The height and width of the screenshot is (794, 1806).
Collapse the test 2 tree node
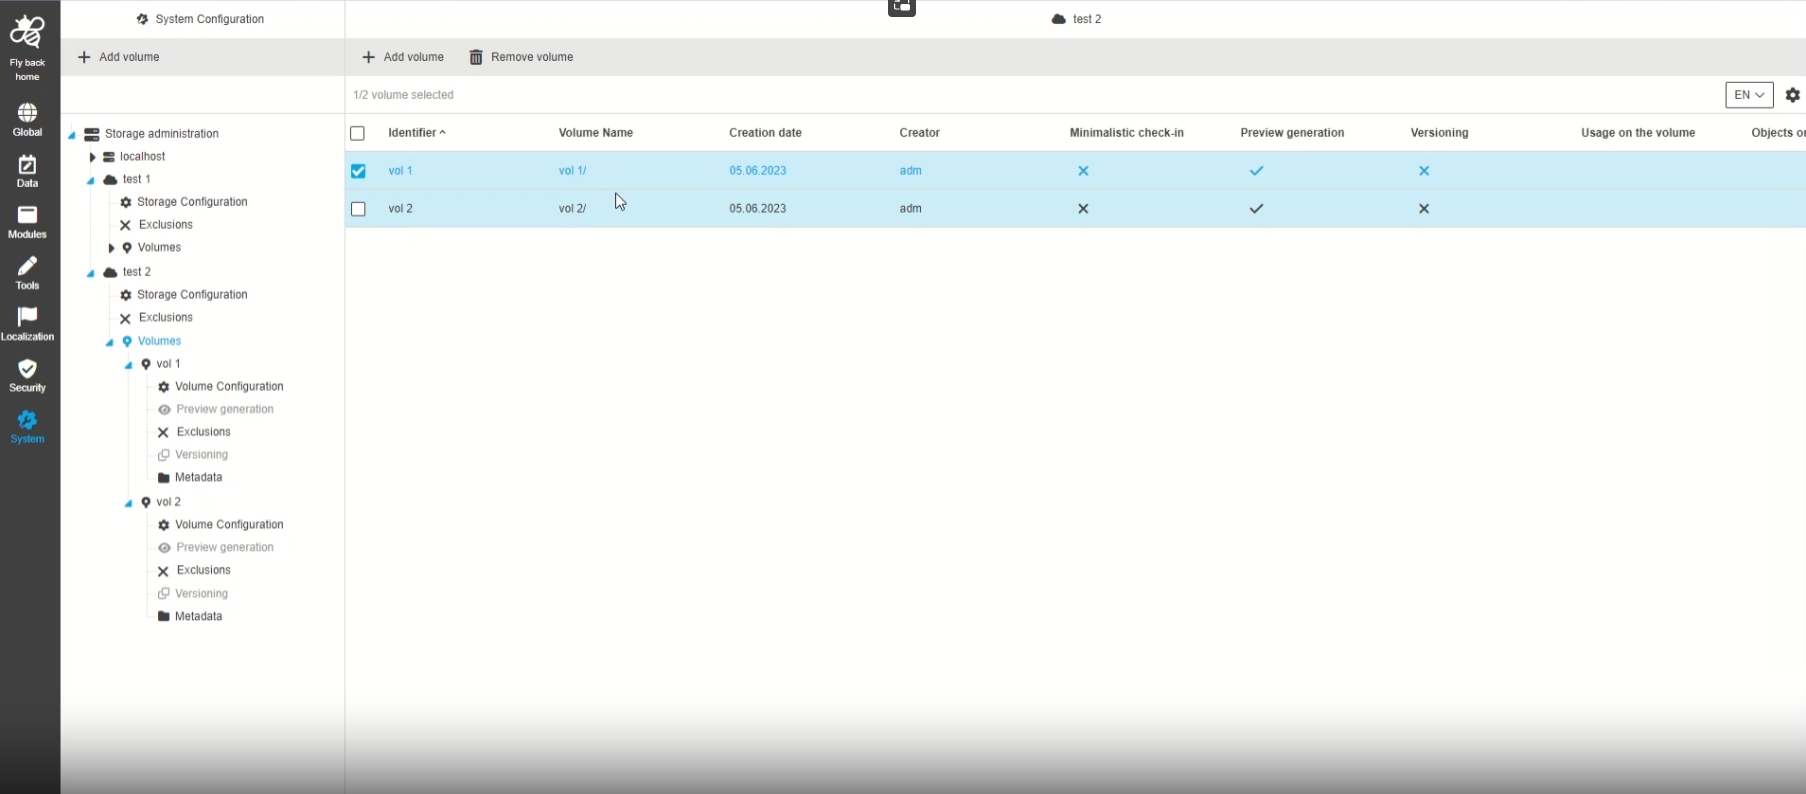pyautogui.click(x=91, y=273)
